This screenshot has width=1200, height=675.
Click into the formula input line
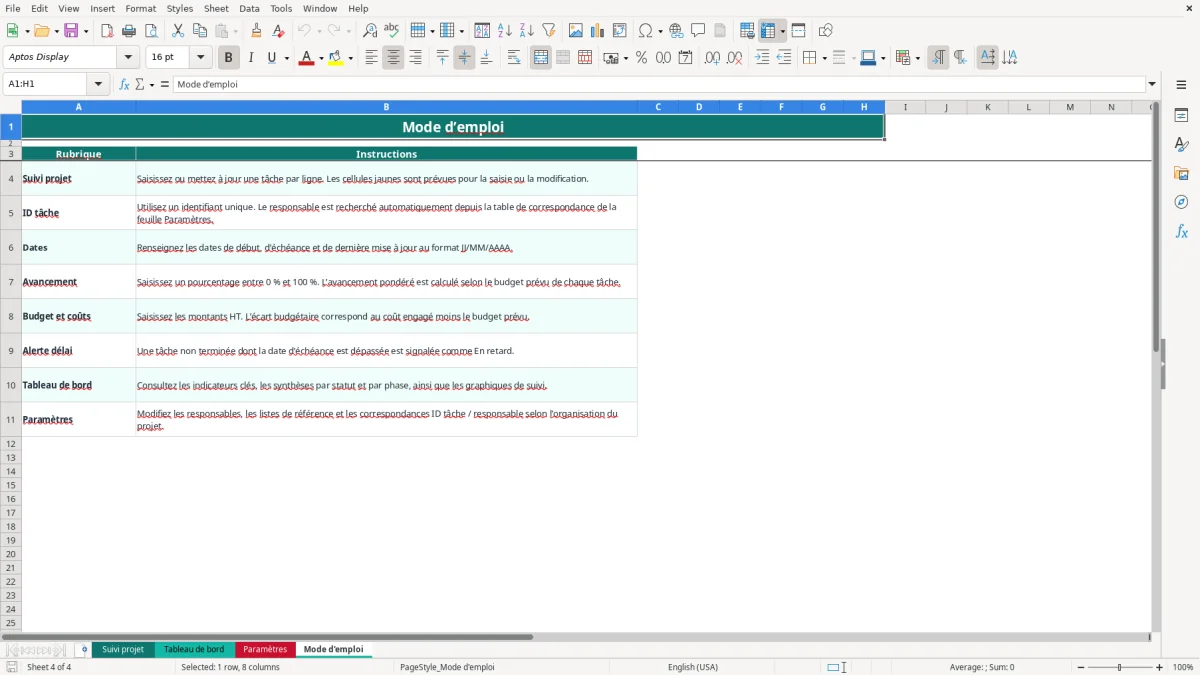(x=659, y=84)
